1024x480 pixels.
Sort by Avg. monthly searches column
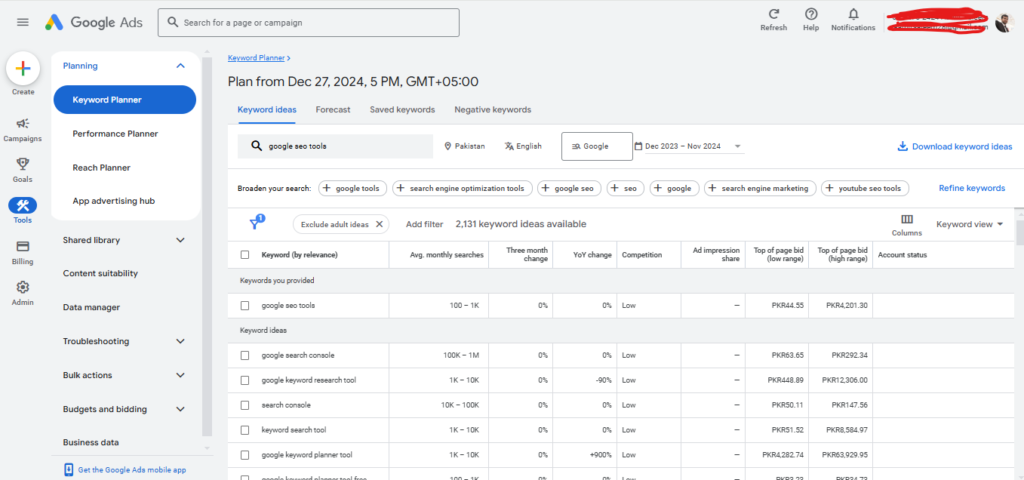pos(447,255)
